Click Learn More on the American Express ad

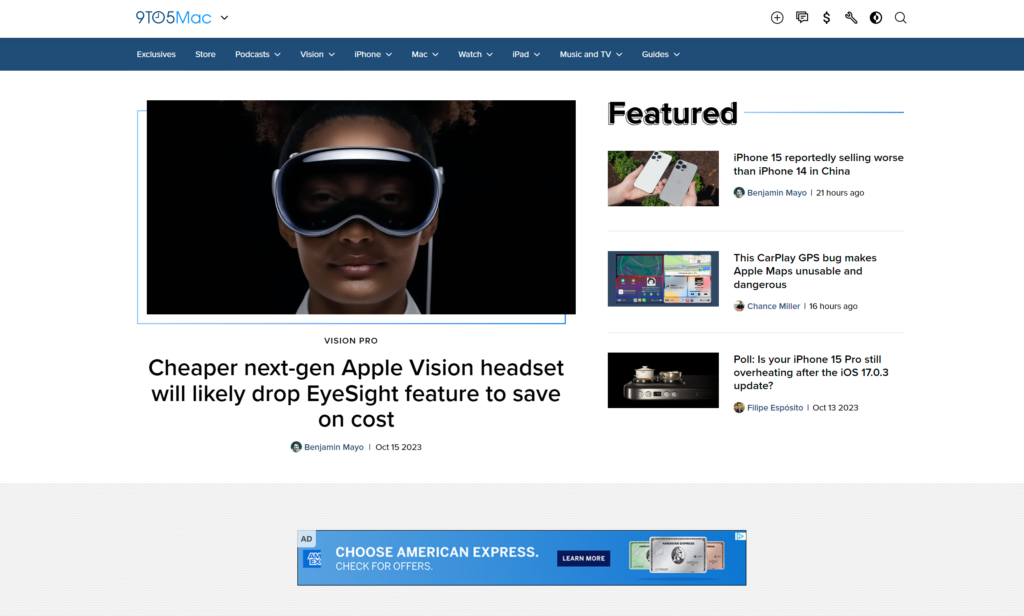[x=583, y=558]
